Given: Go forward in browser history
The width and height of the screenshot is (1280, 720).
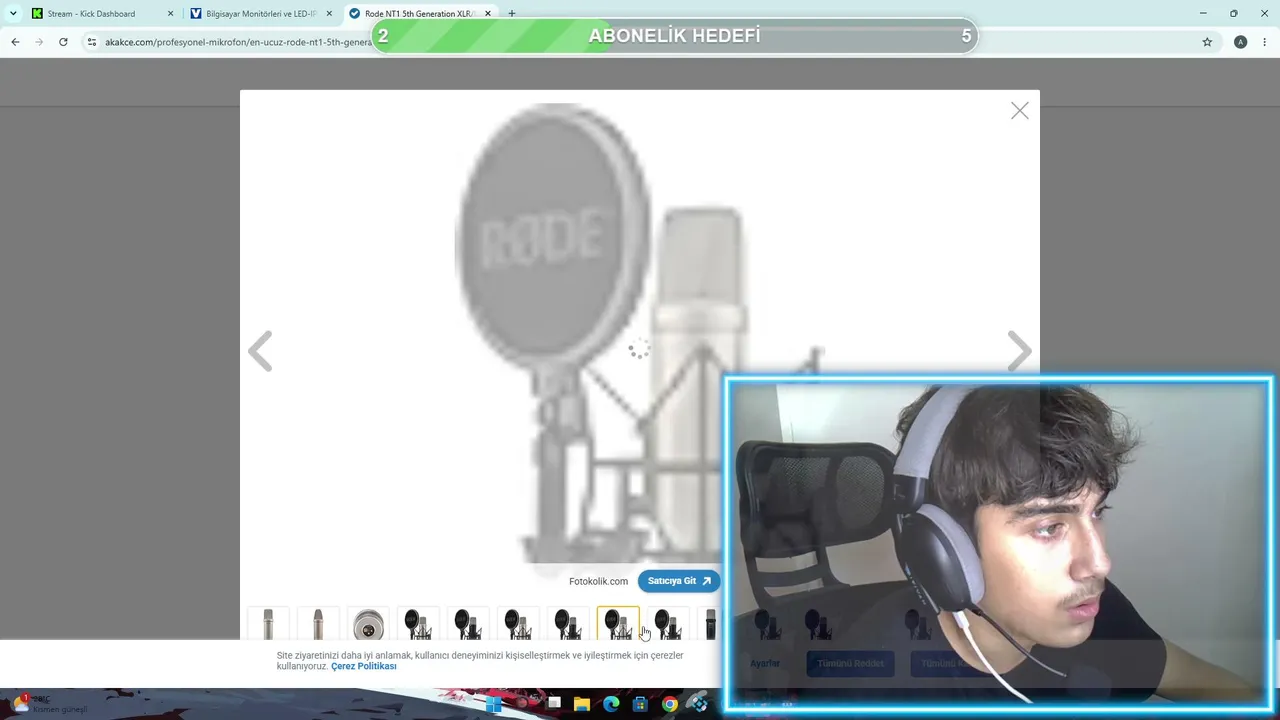Looking at the screenshot, I should pos(39,42).
